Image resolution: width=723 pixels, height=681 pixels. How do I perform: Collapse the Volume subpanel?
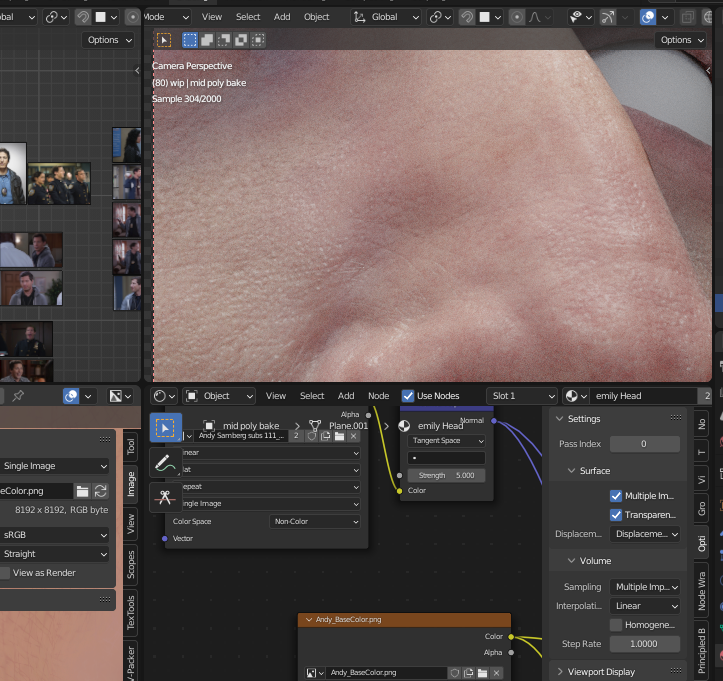click(572, 561)
